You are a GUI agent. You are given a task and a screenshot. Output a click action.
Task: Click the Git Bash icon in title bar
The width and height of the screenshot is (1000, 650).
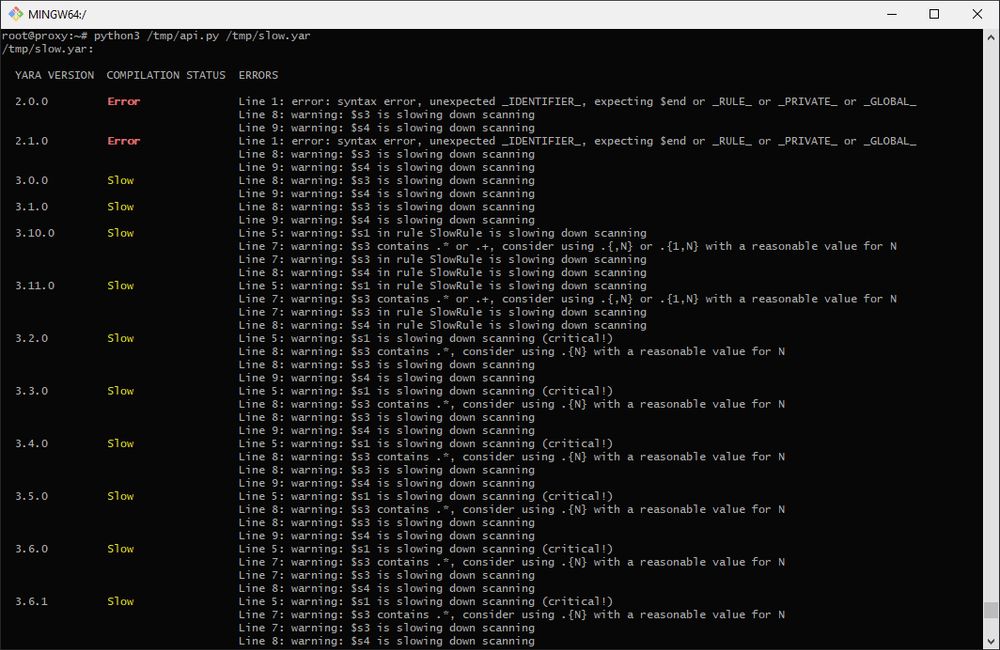coord(15,13)
